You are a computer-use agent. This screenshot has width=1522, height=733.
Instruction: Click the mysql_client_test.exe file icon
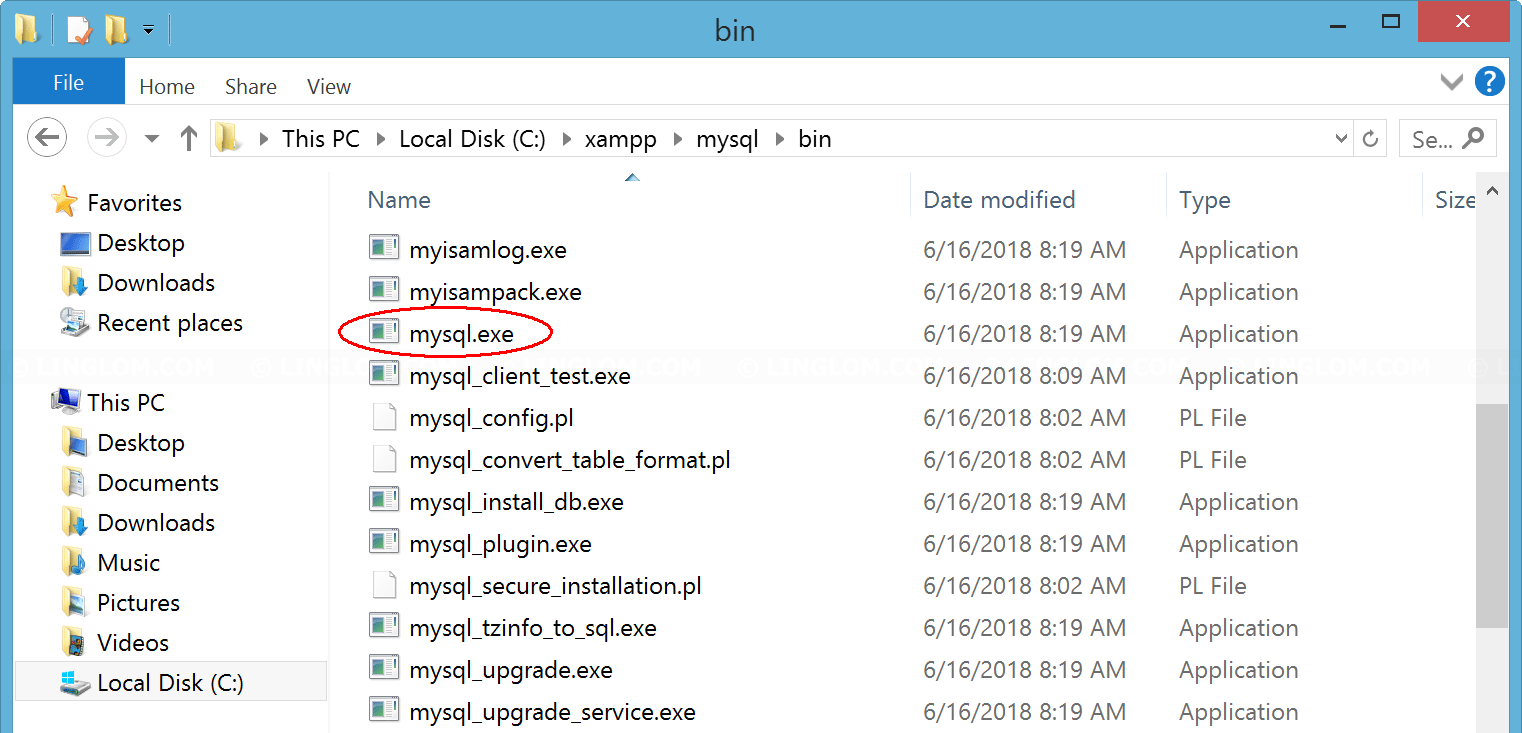coord(384,374)
